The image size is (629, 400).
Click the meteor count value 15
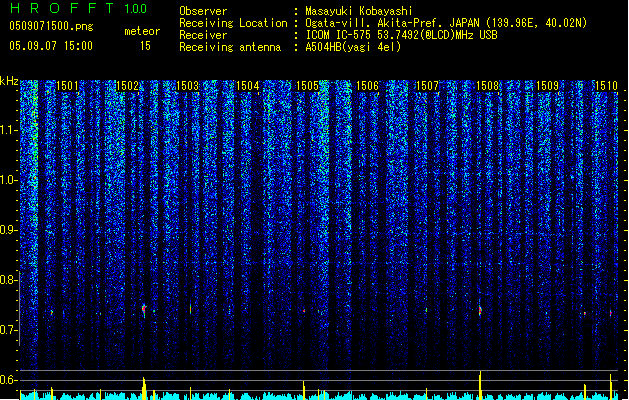click(145, 46)
